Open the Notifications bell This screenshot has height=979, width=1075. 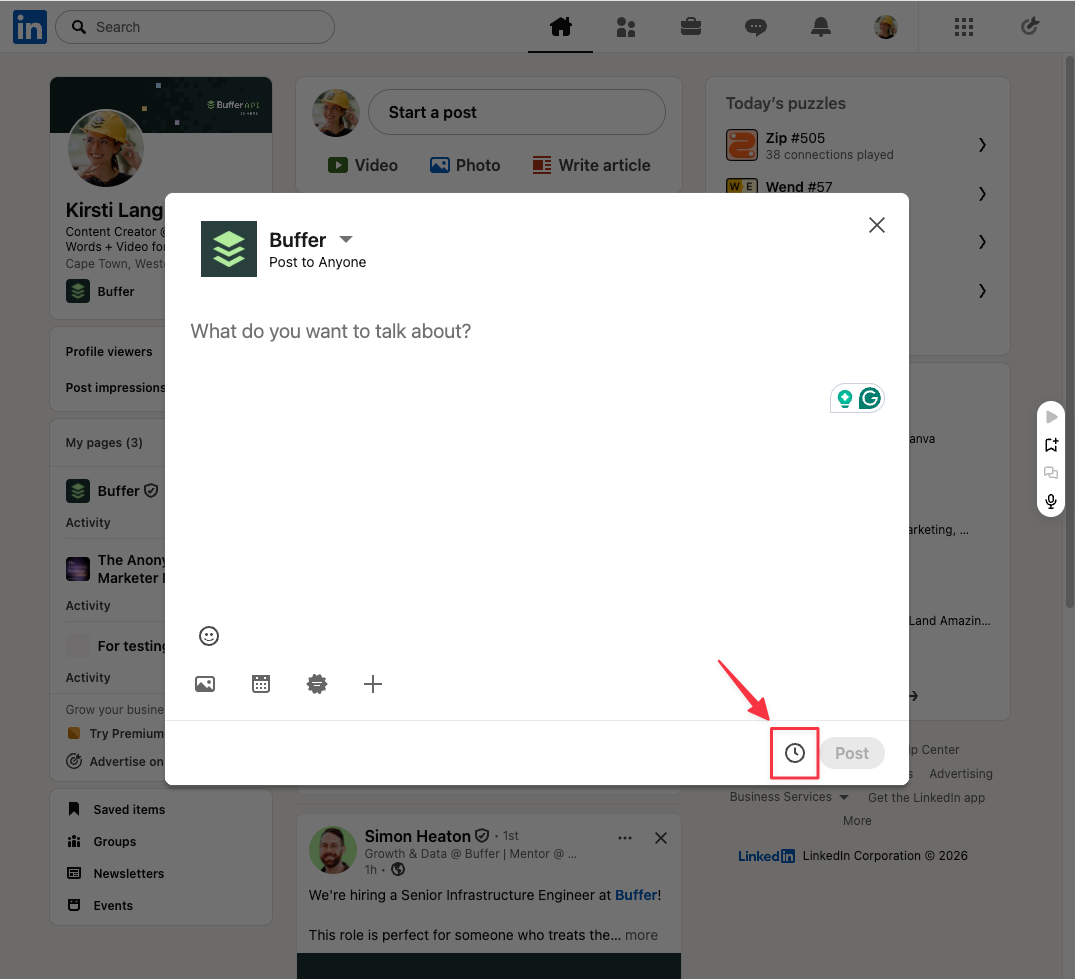point(821,27)
